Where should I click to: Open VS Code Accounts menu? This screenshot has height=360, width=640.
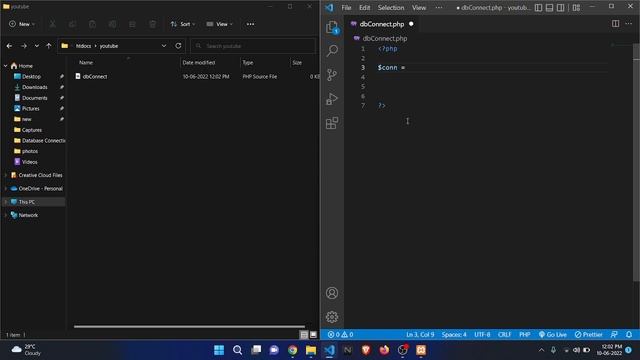pos(332,293)
